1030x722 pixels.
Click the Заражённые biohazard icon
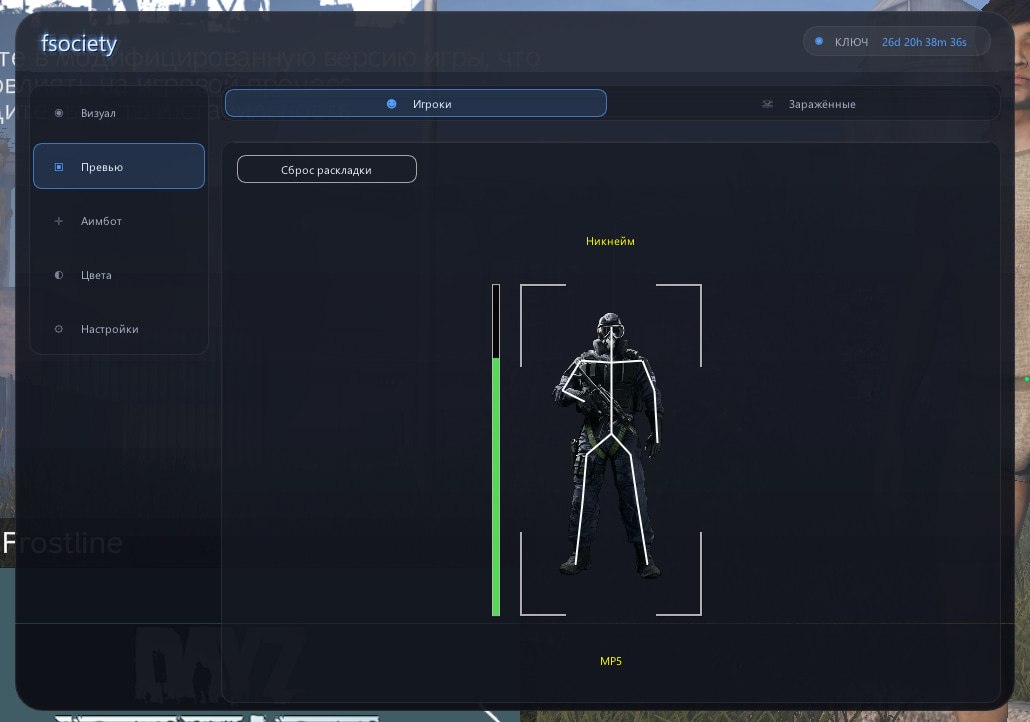pos(767,104)
